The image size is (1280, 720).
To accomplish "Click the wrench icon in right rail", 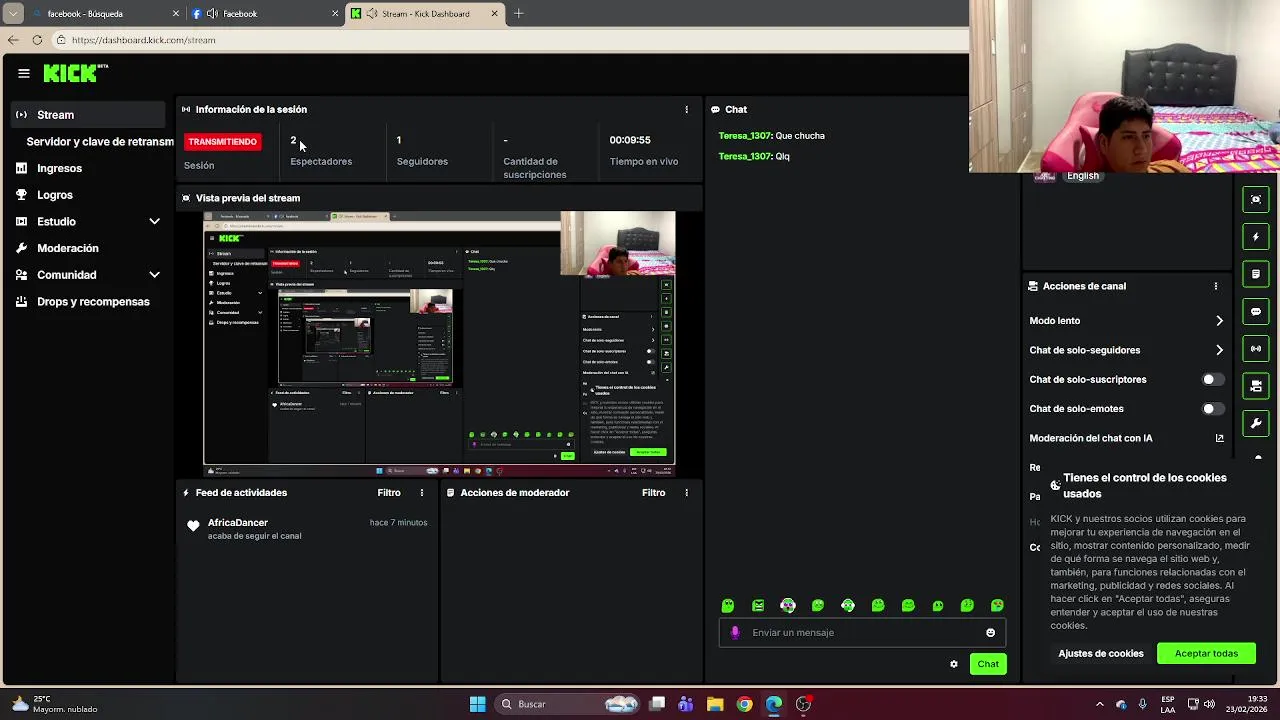I will pos(1256,424).
